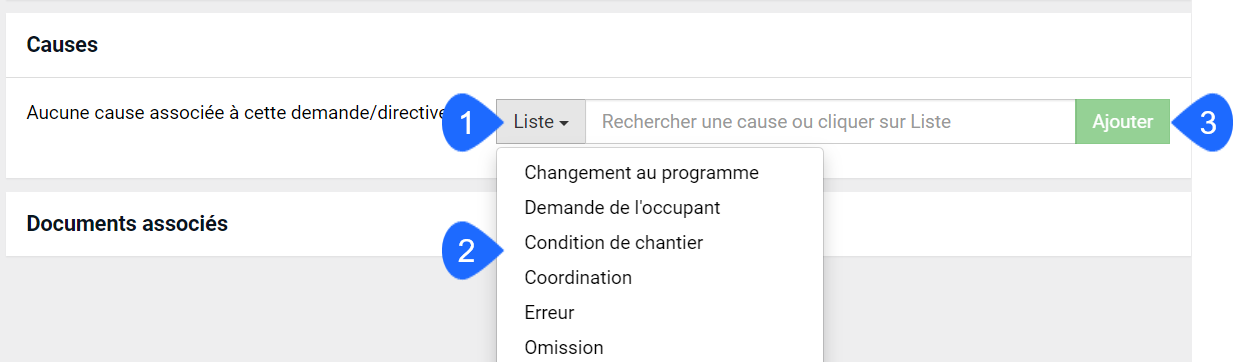Click the Aucune cause associée message text
Image resolution: width=1234 pixels, height=362 pixels.
click(235, 112)
